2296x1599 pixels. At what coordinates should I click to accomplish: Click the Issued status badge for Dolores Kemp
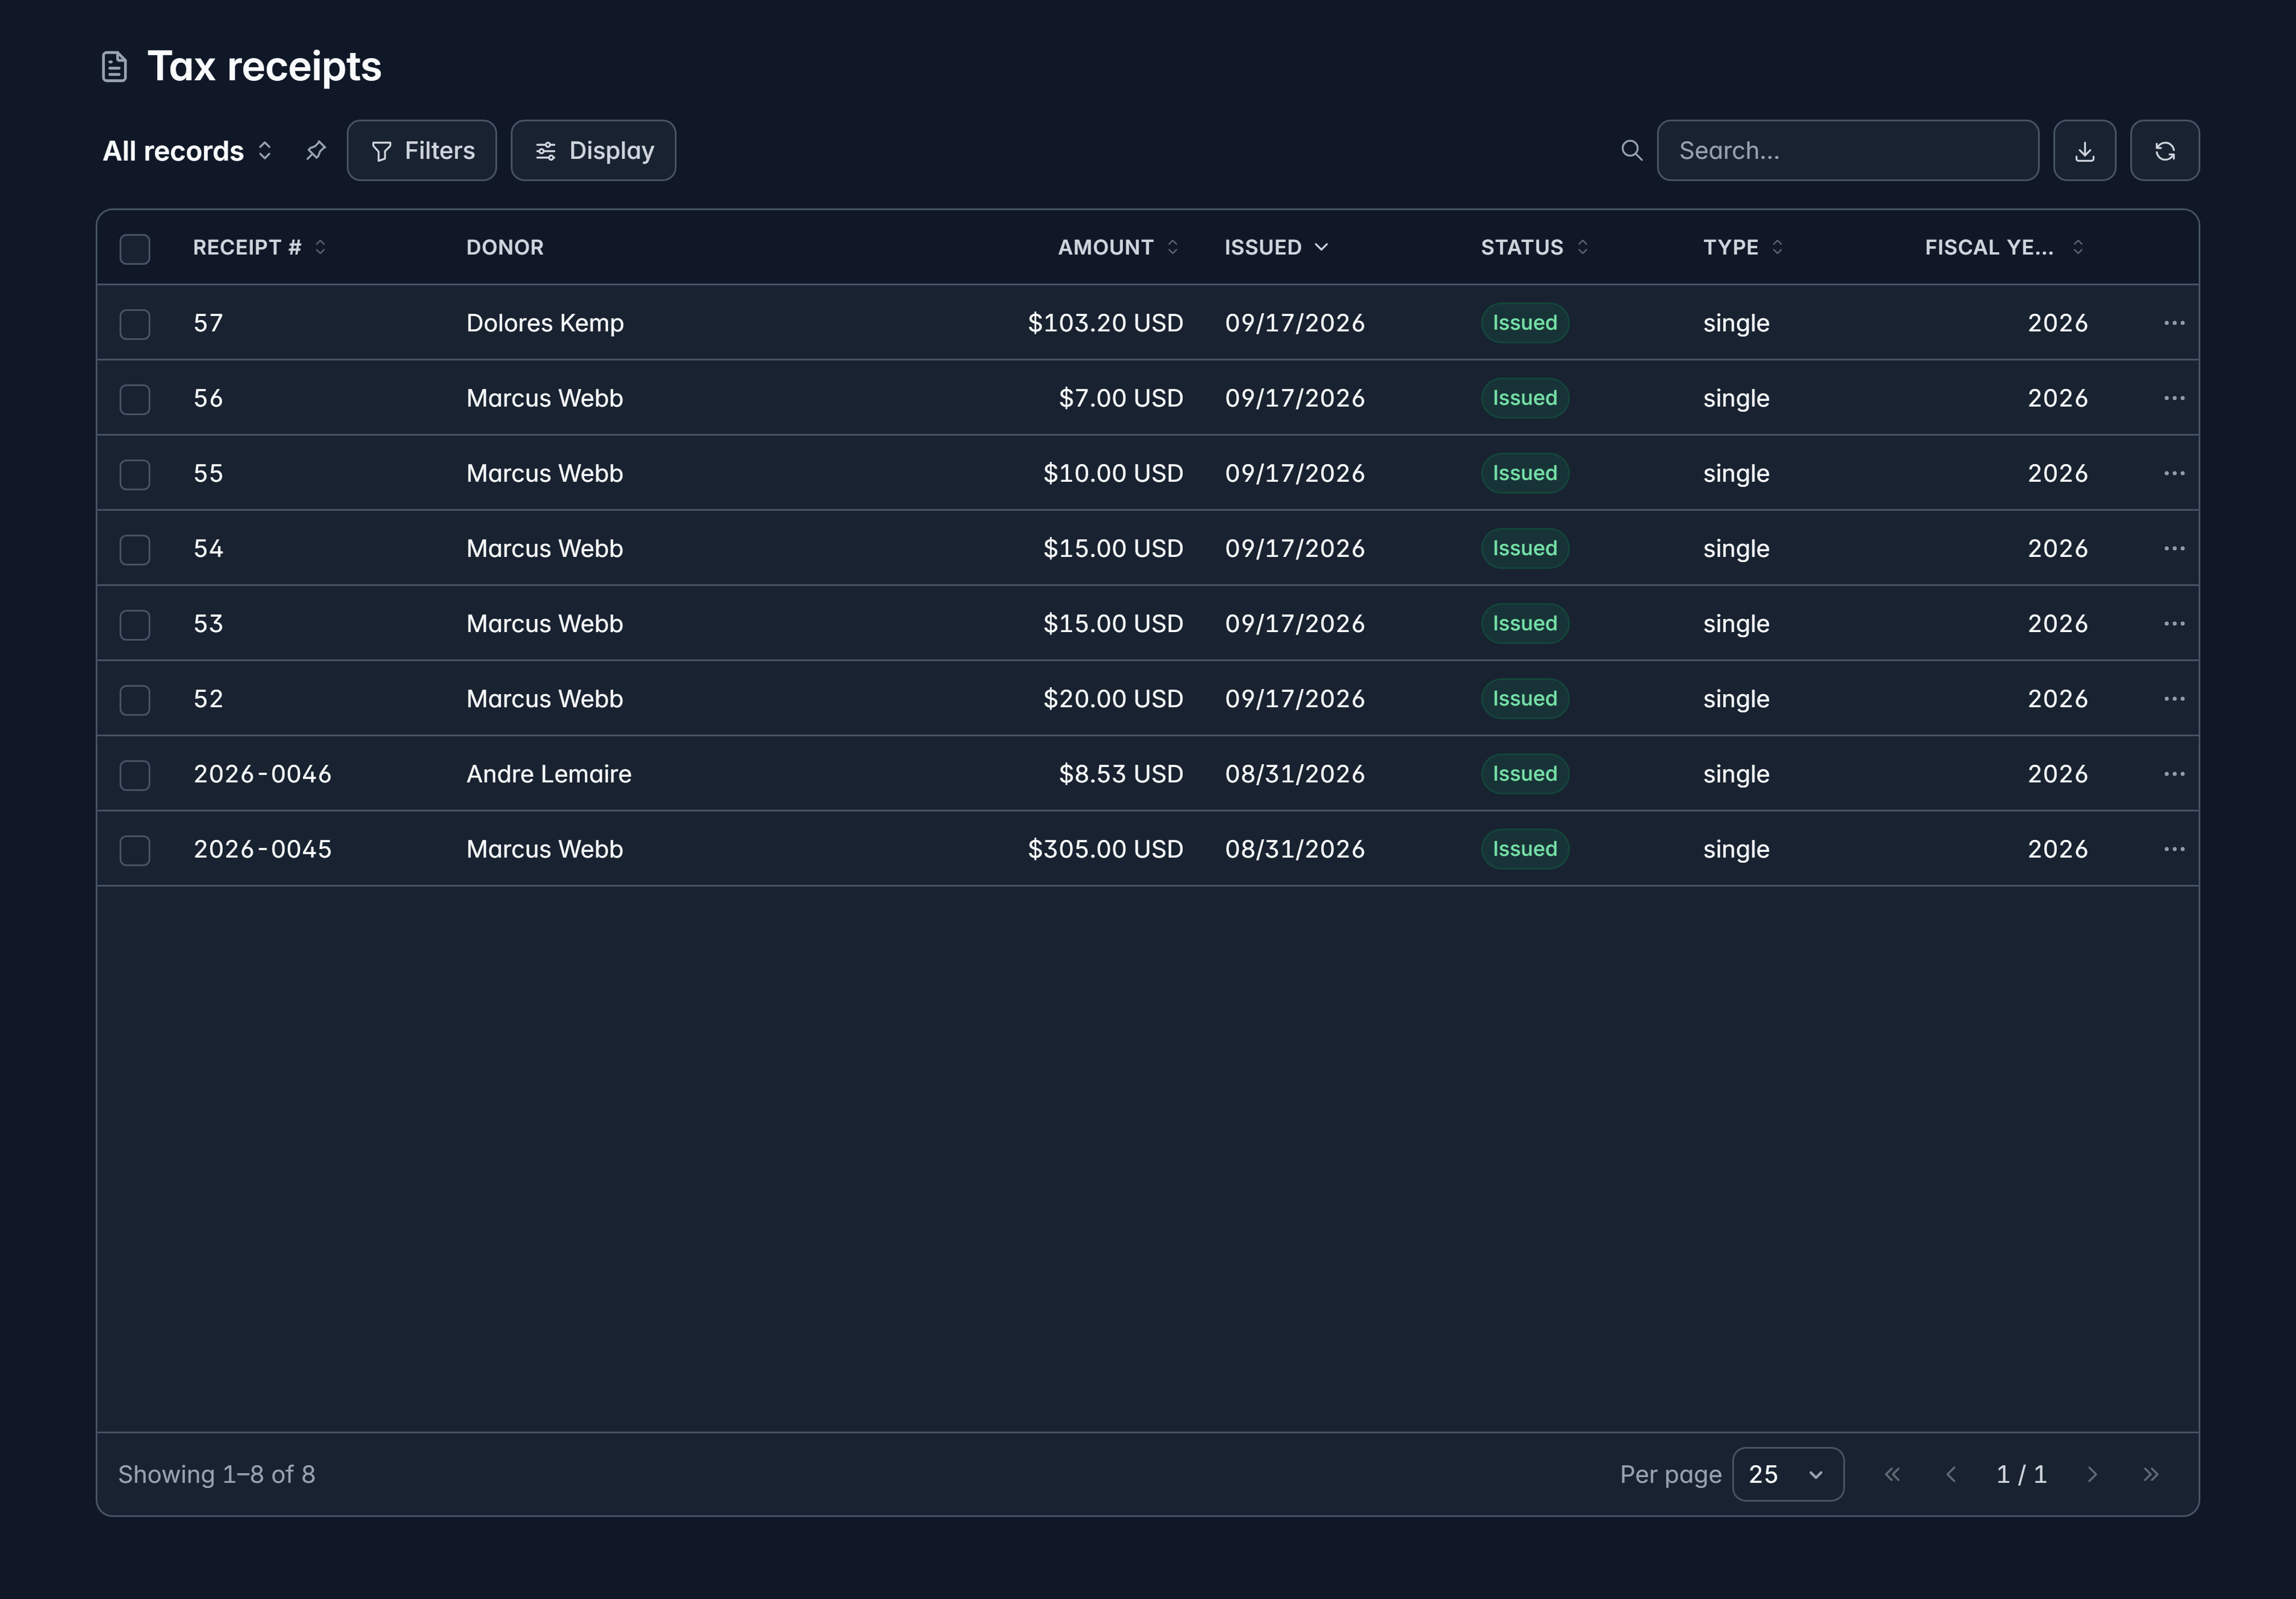(x=1524, y=323)
